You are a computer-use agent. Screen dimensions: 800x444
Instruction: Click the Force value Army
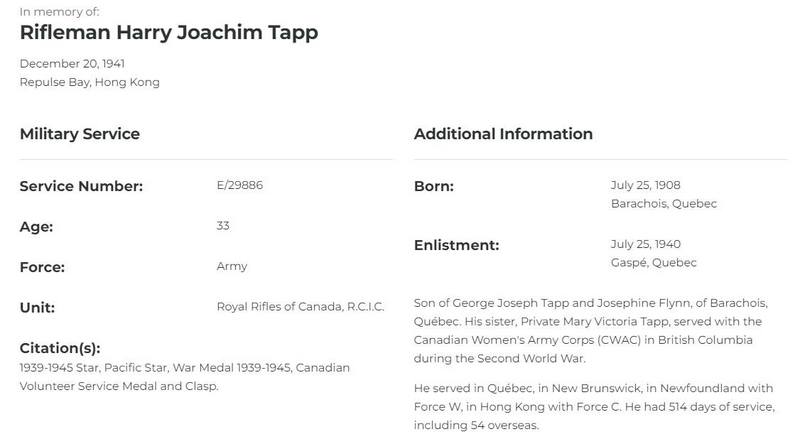[x=232, y=266]
